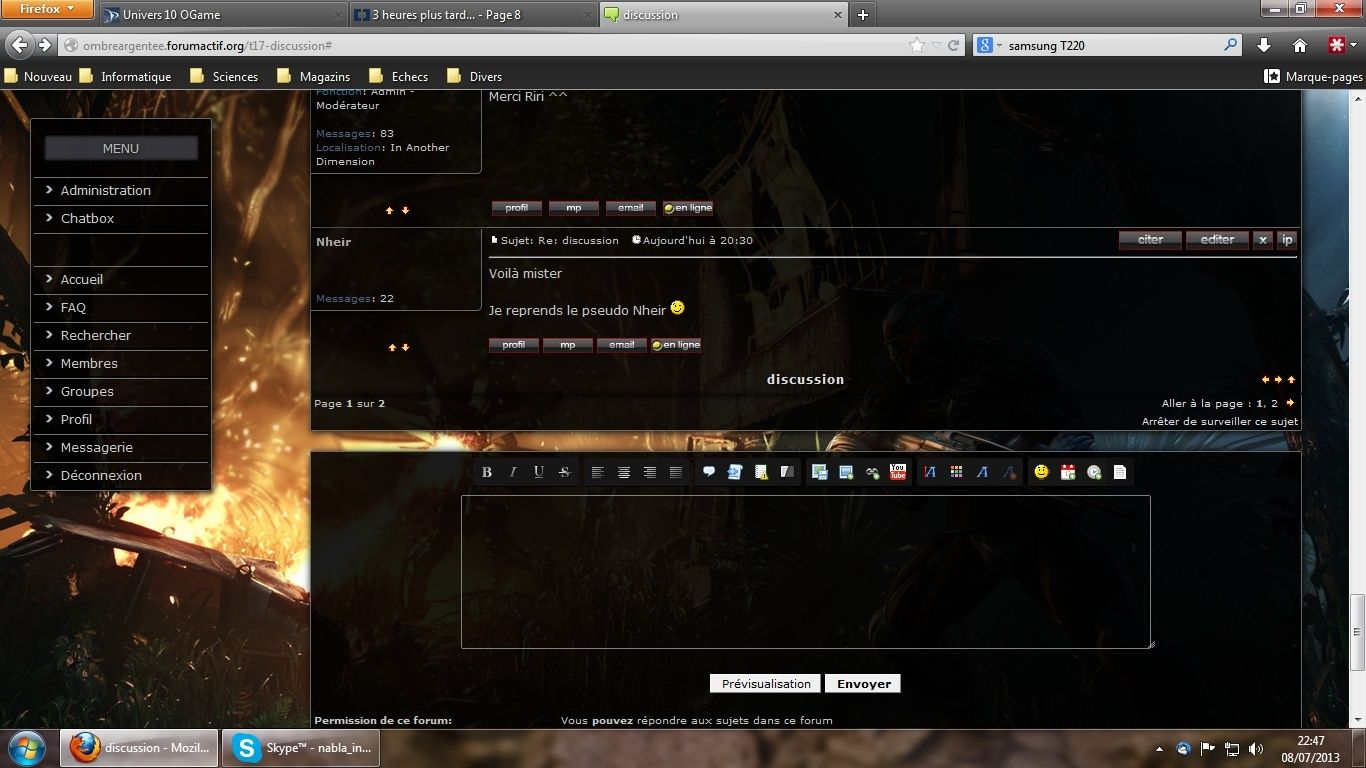Open the search engine selector dropdown

tap(990, 45)
